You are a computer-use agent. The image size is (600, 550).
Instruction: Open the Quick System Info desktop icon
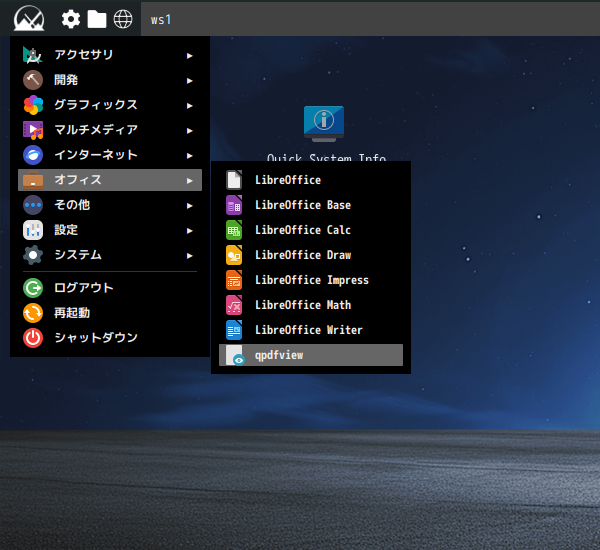tap(324, 123)
